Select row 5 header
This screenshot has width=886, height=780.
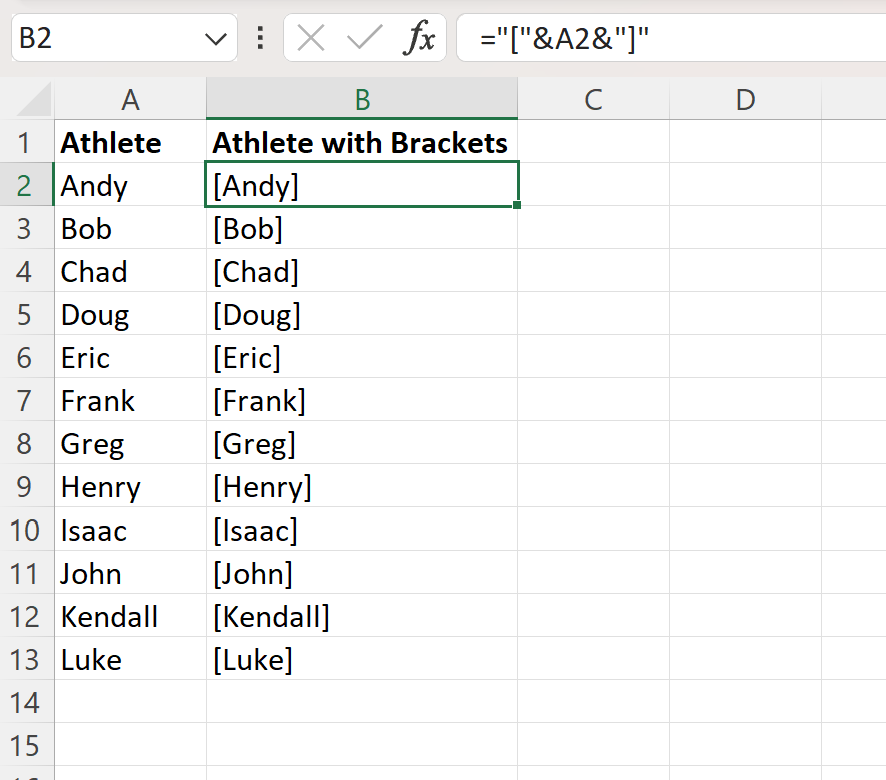[26, 314]
